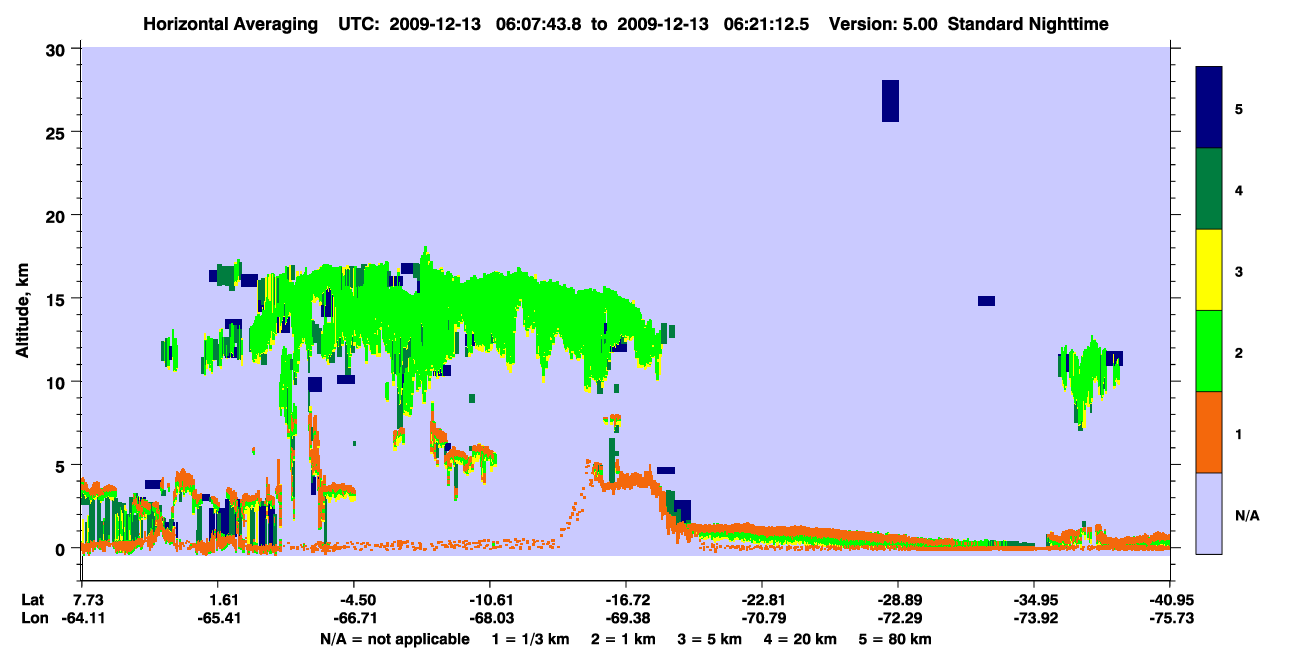Click the 0 km altitude tick label
This screenshot has height=667, width=1300.
(60, 548)
